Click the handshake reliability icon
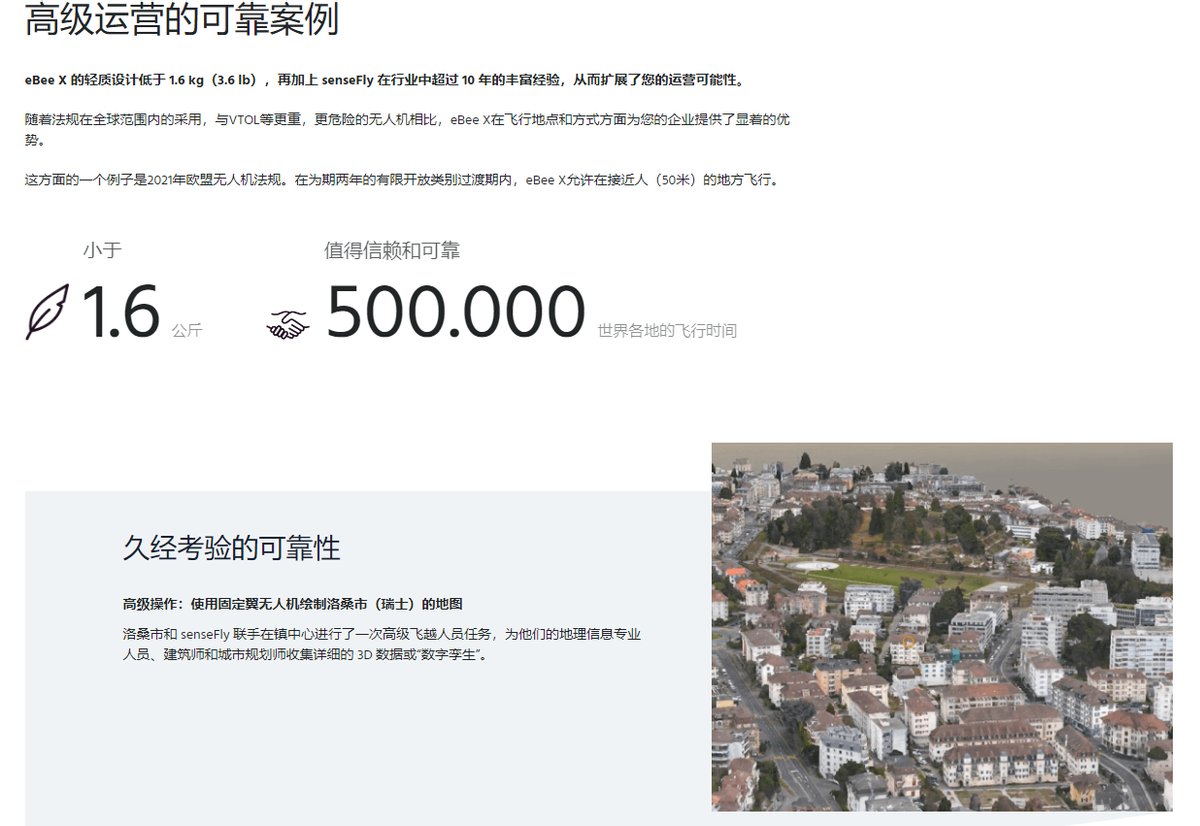Screen dimensions: 1200x826 coord(289,324)
